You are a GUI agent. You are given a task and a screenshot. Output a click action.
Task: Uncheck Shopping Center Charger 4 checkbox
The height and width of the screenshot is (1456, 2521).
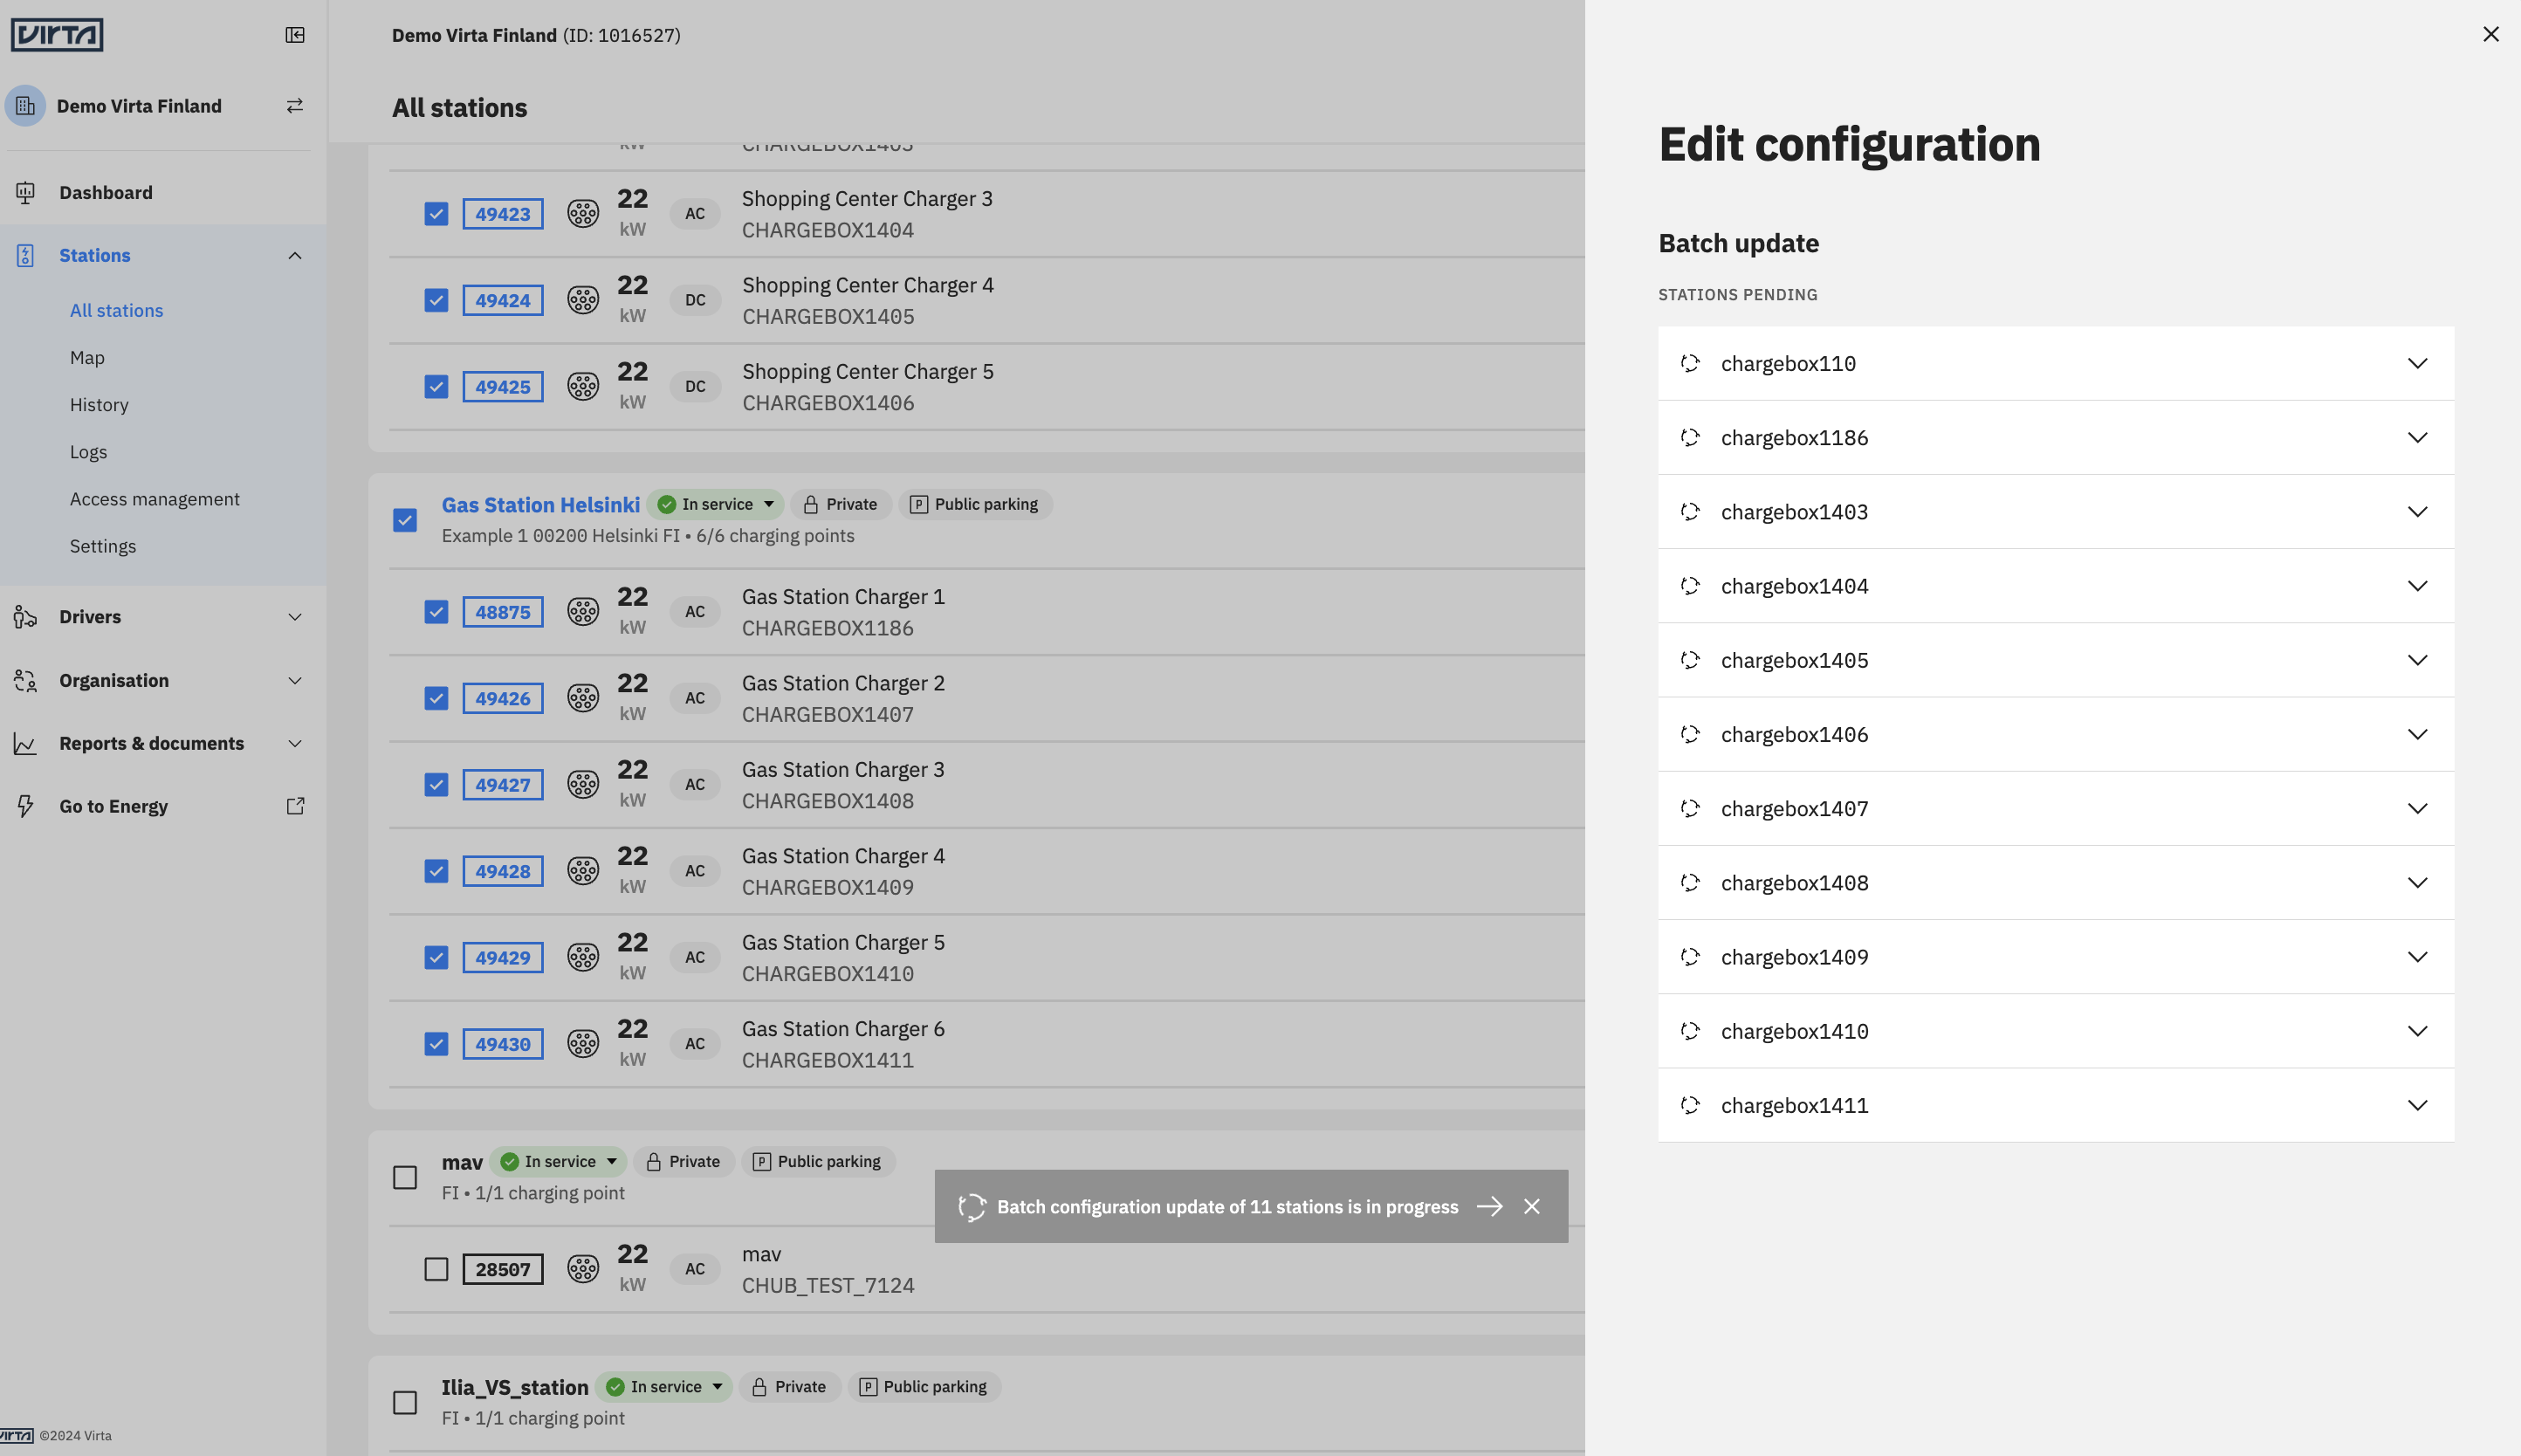pyautogui.click(x=436, y=300)
